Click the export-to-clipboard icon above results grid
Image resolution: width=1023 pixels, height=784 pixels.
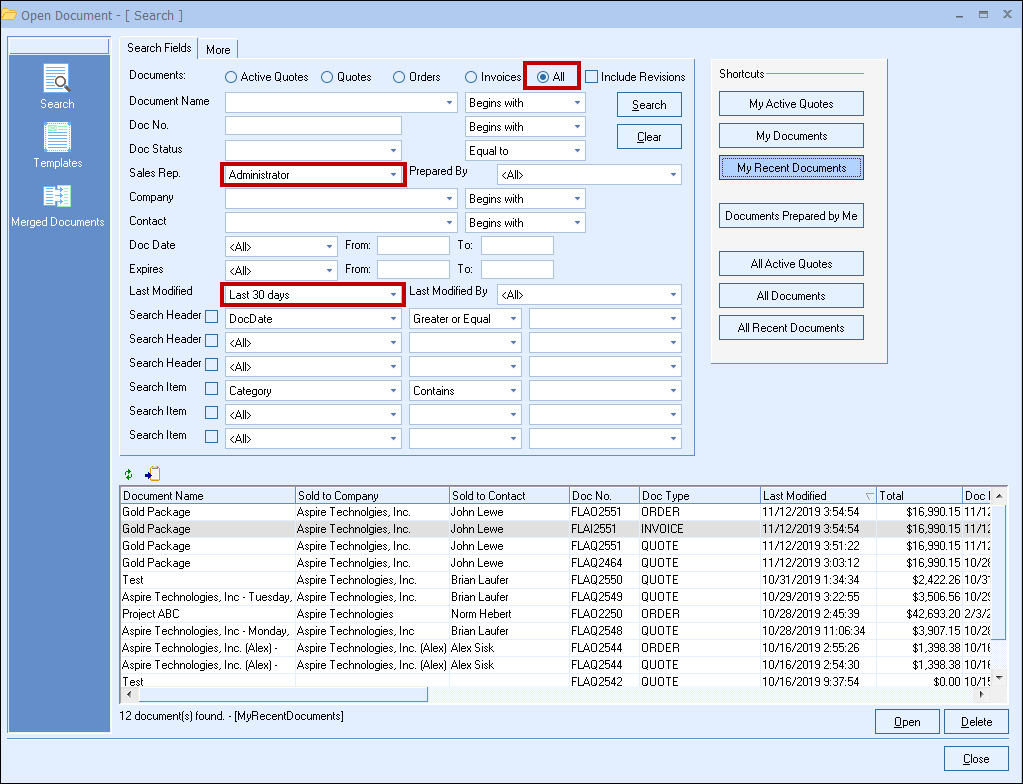[152, 474]
